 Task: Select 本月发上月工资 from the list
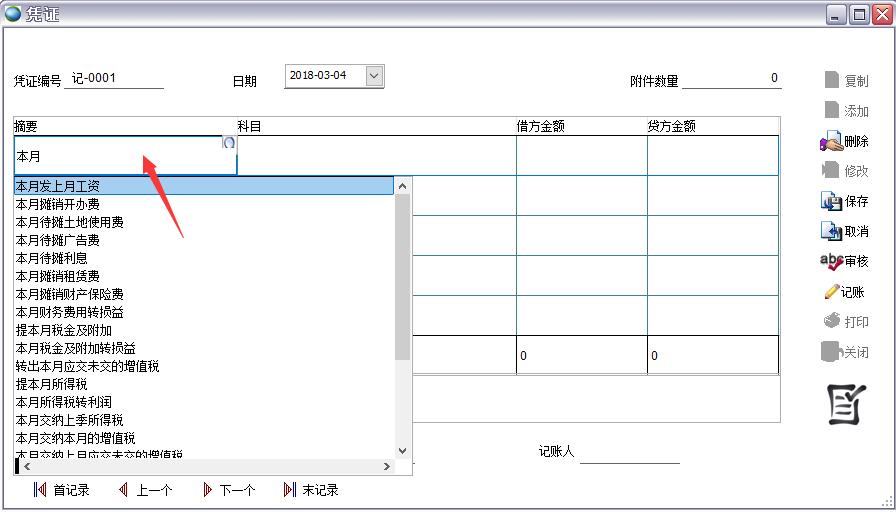pos(57,186)
